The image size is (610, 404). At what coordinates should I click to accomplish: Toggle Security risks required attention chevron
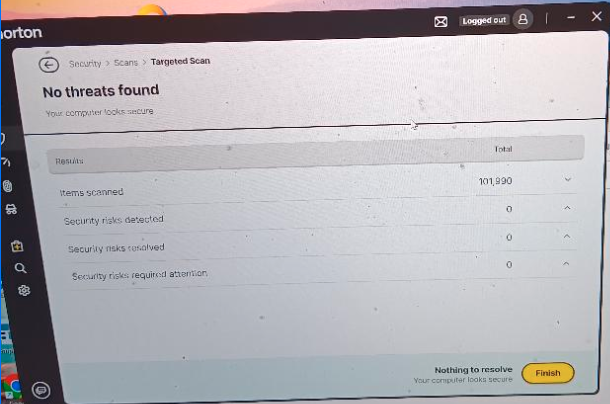click(x=566, y=264)
